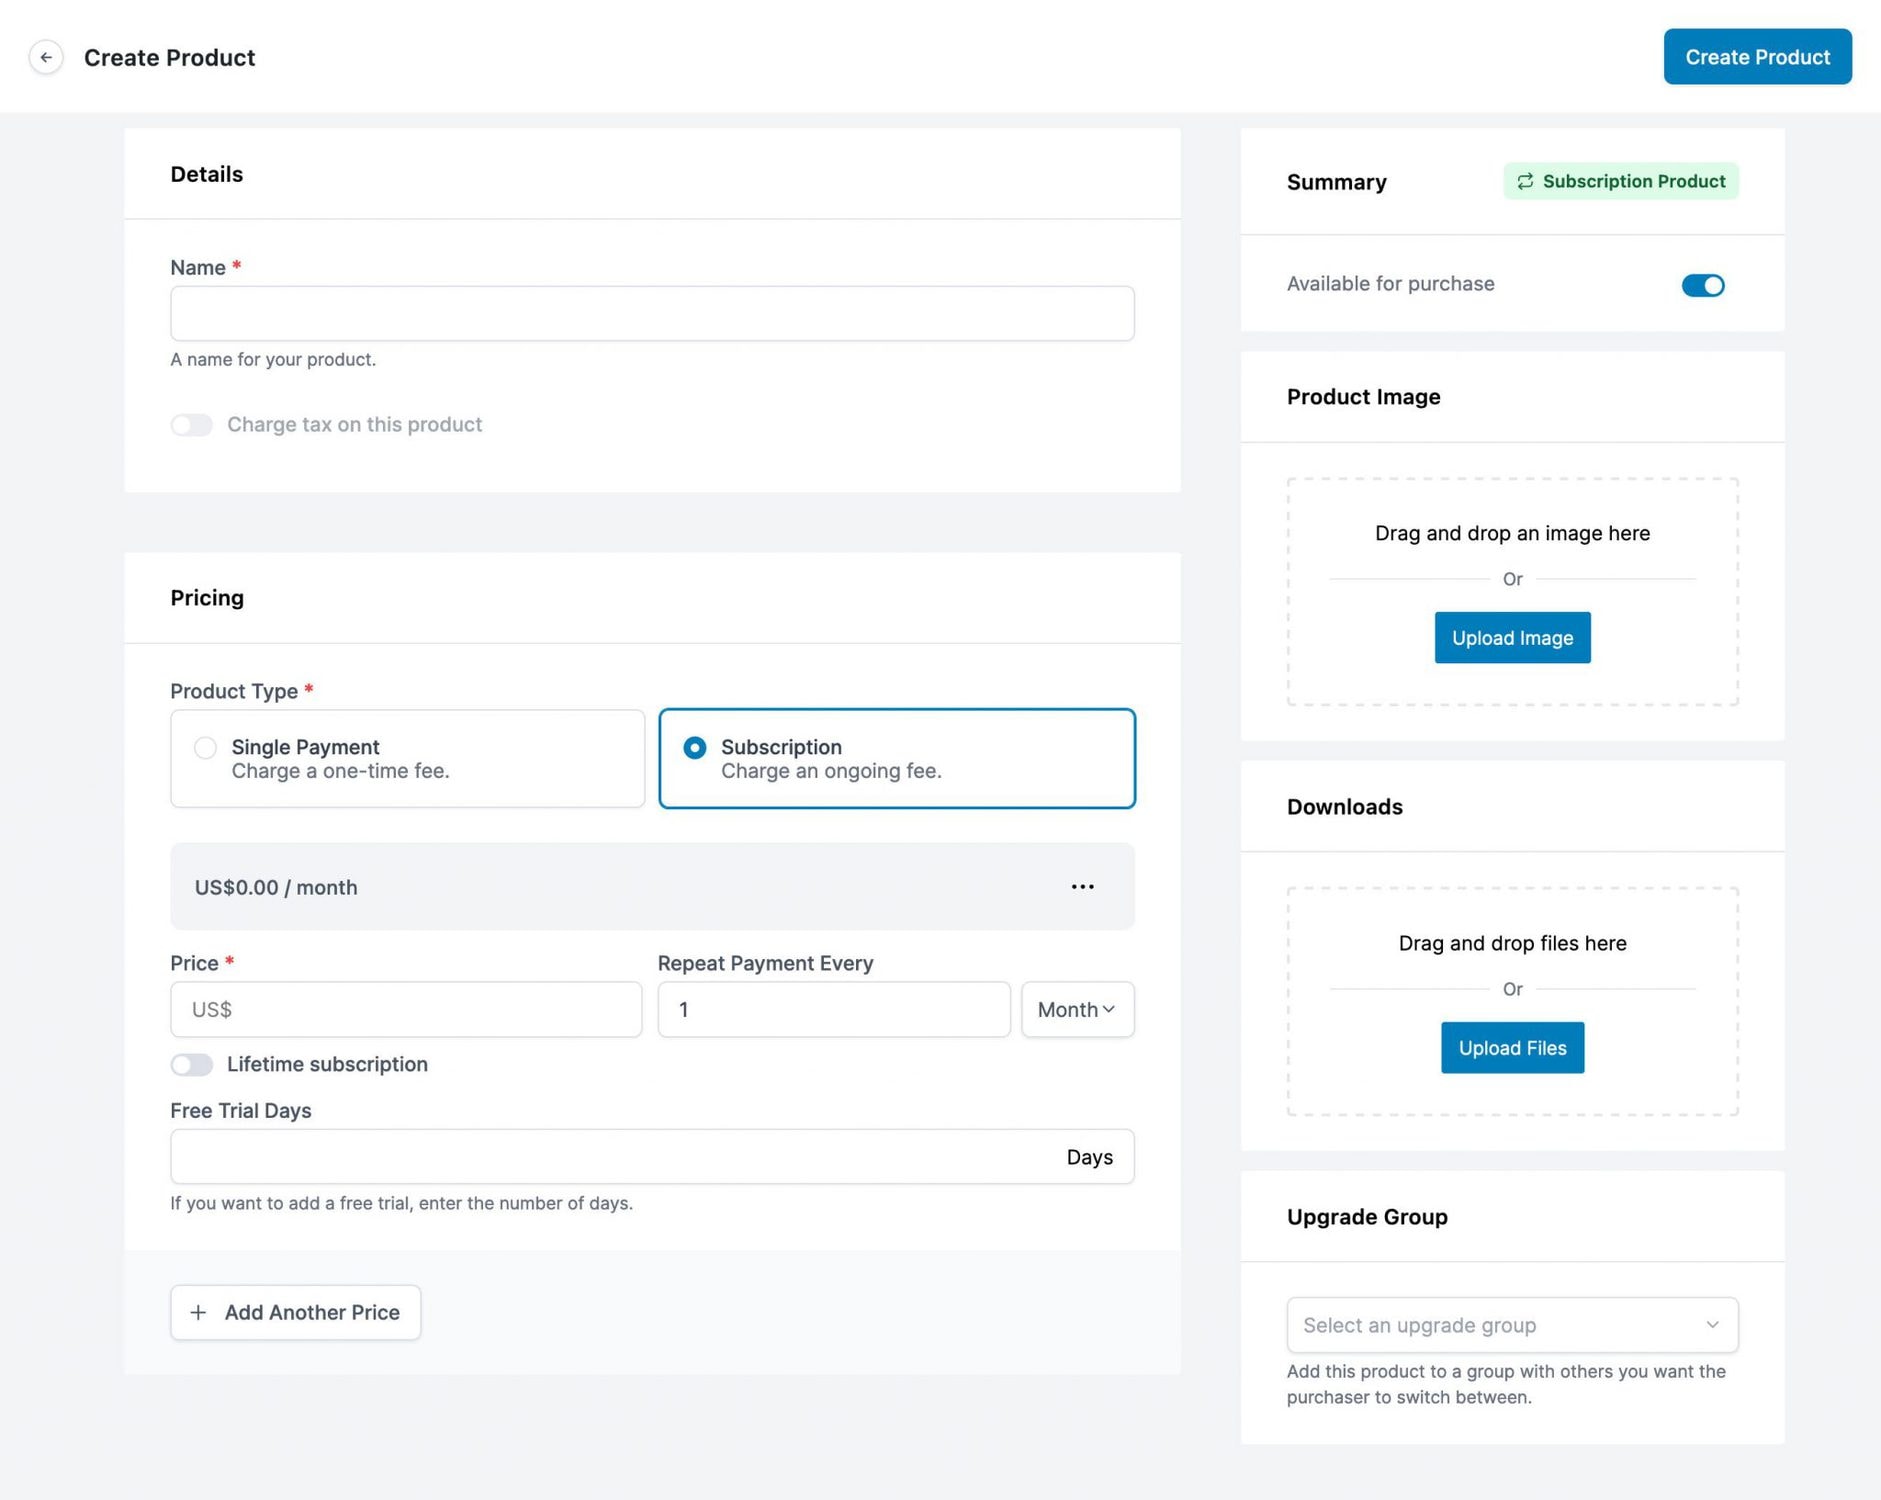Click the Summary heading

(1336, 182)
